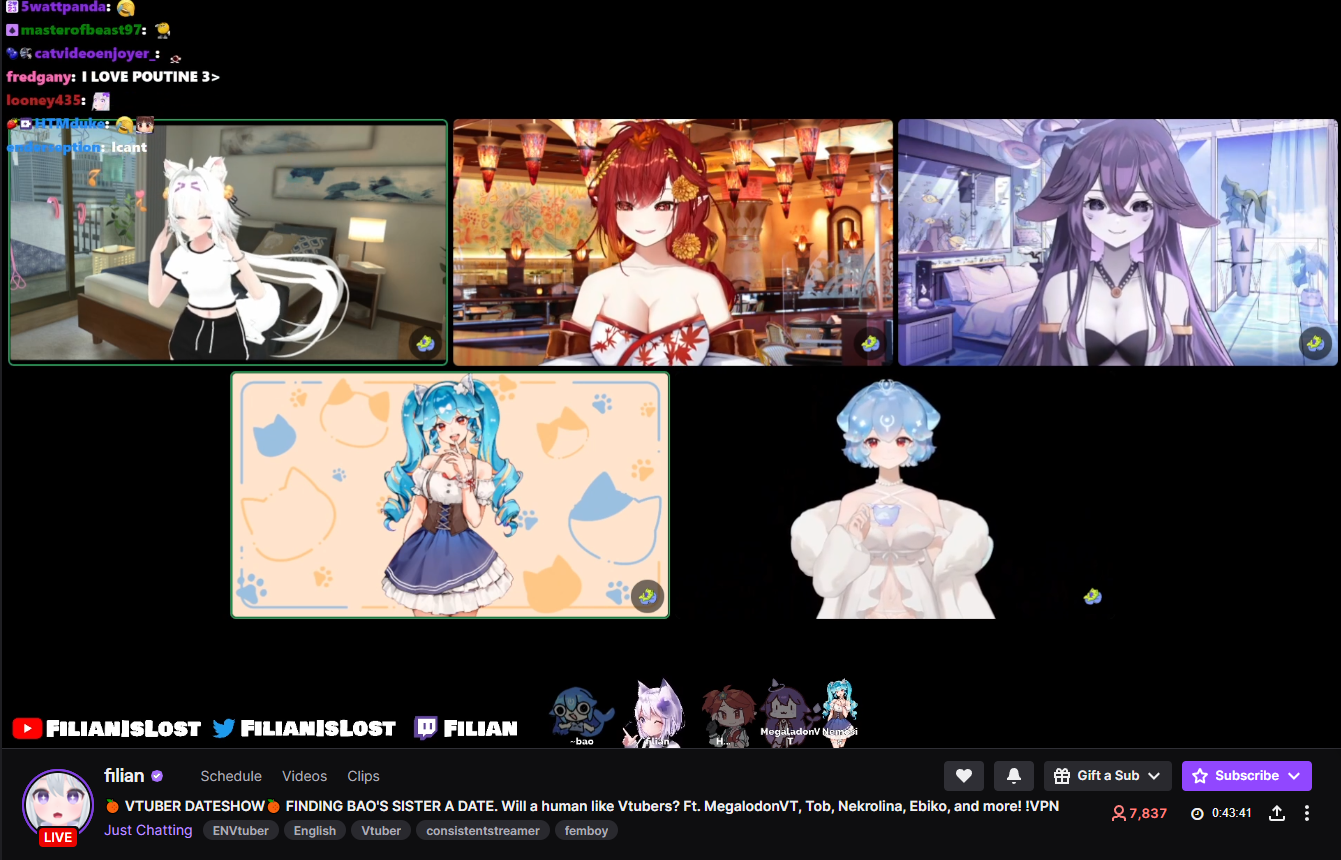Viewport: 1341px width, 860px height.
Task: Click the purple badge before masterofbeast97
Action: [12, 30]
